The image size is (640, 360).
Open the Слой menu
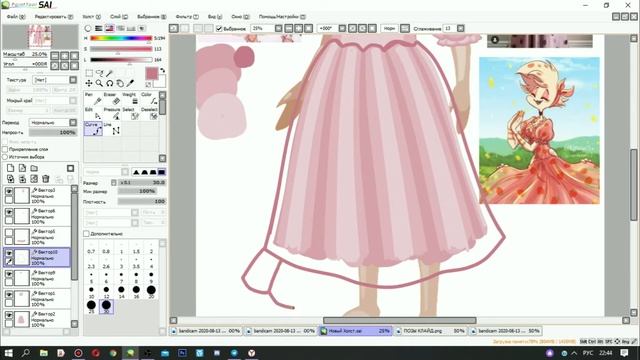pos(119,17)
